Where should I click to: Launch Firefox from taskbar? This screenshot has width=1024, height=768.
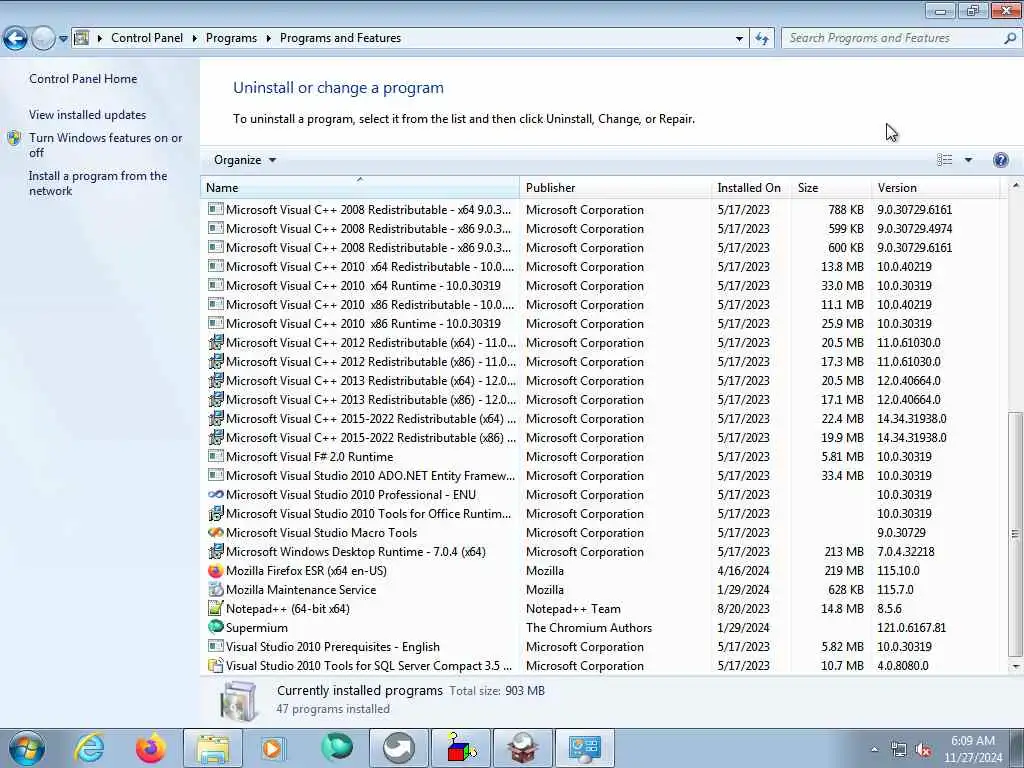(150, 748)
